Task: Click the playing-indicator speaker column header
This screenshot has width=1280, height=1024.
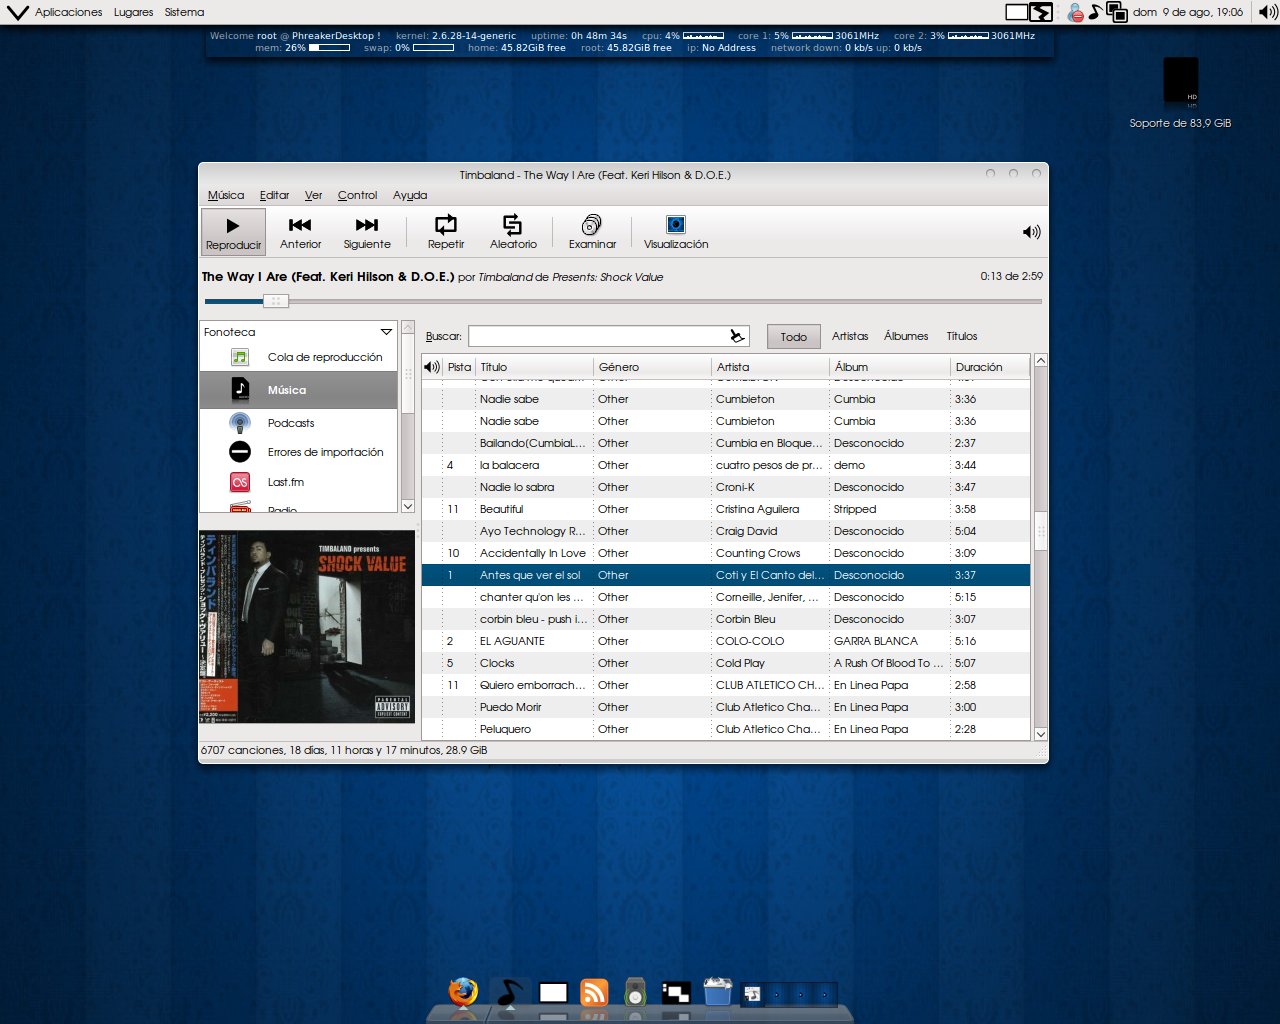Action: coord(432,367)
